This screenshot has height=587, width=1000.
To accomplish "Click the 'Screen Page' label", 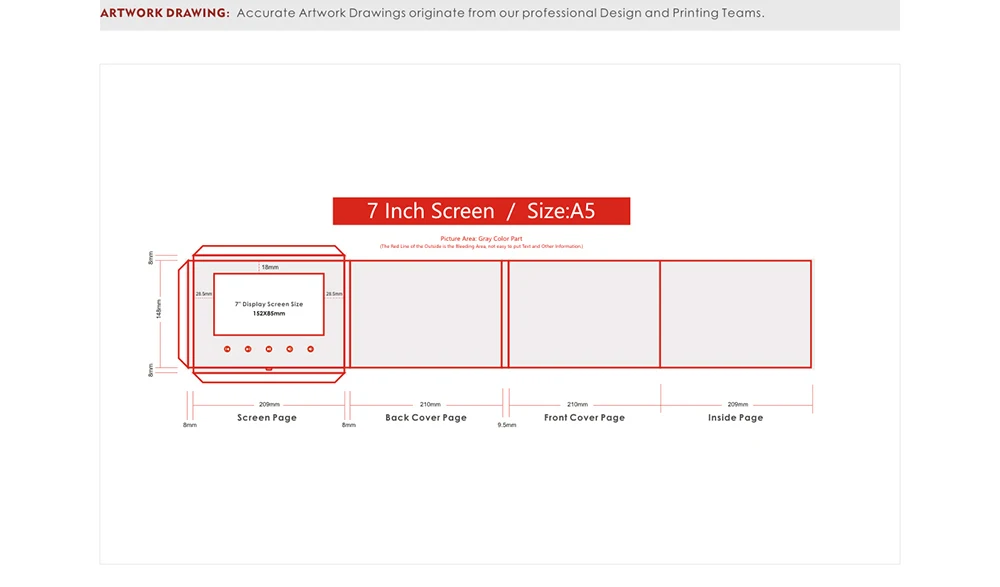I will coord(267,417).
